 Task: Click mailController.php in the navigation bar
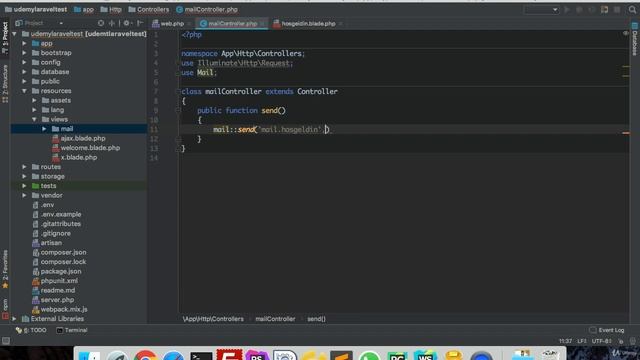[207, 9]
